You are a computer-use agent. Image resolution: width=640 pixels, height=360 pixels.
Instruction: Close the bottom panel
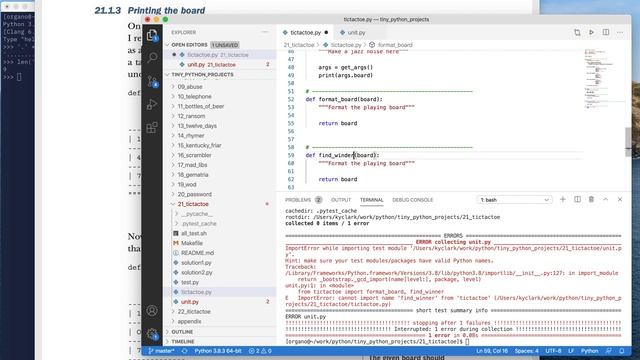coord(620,199)
